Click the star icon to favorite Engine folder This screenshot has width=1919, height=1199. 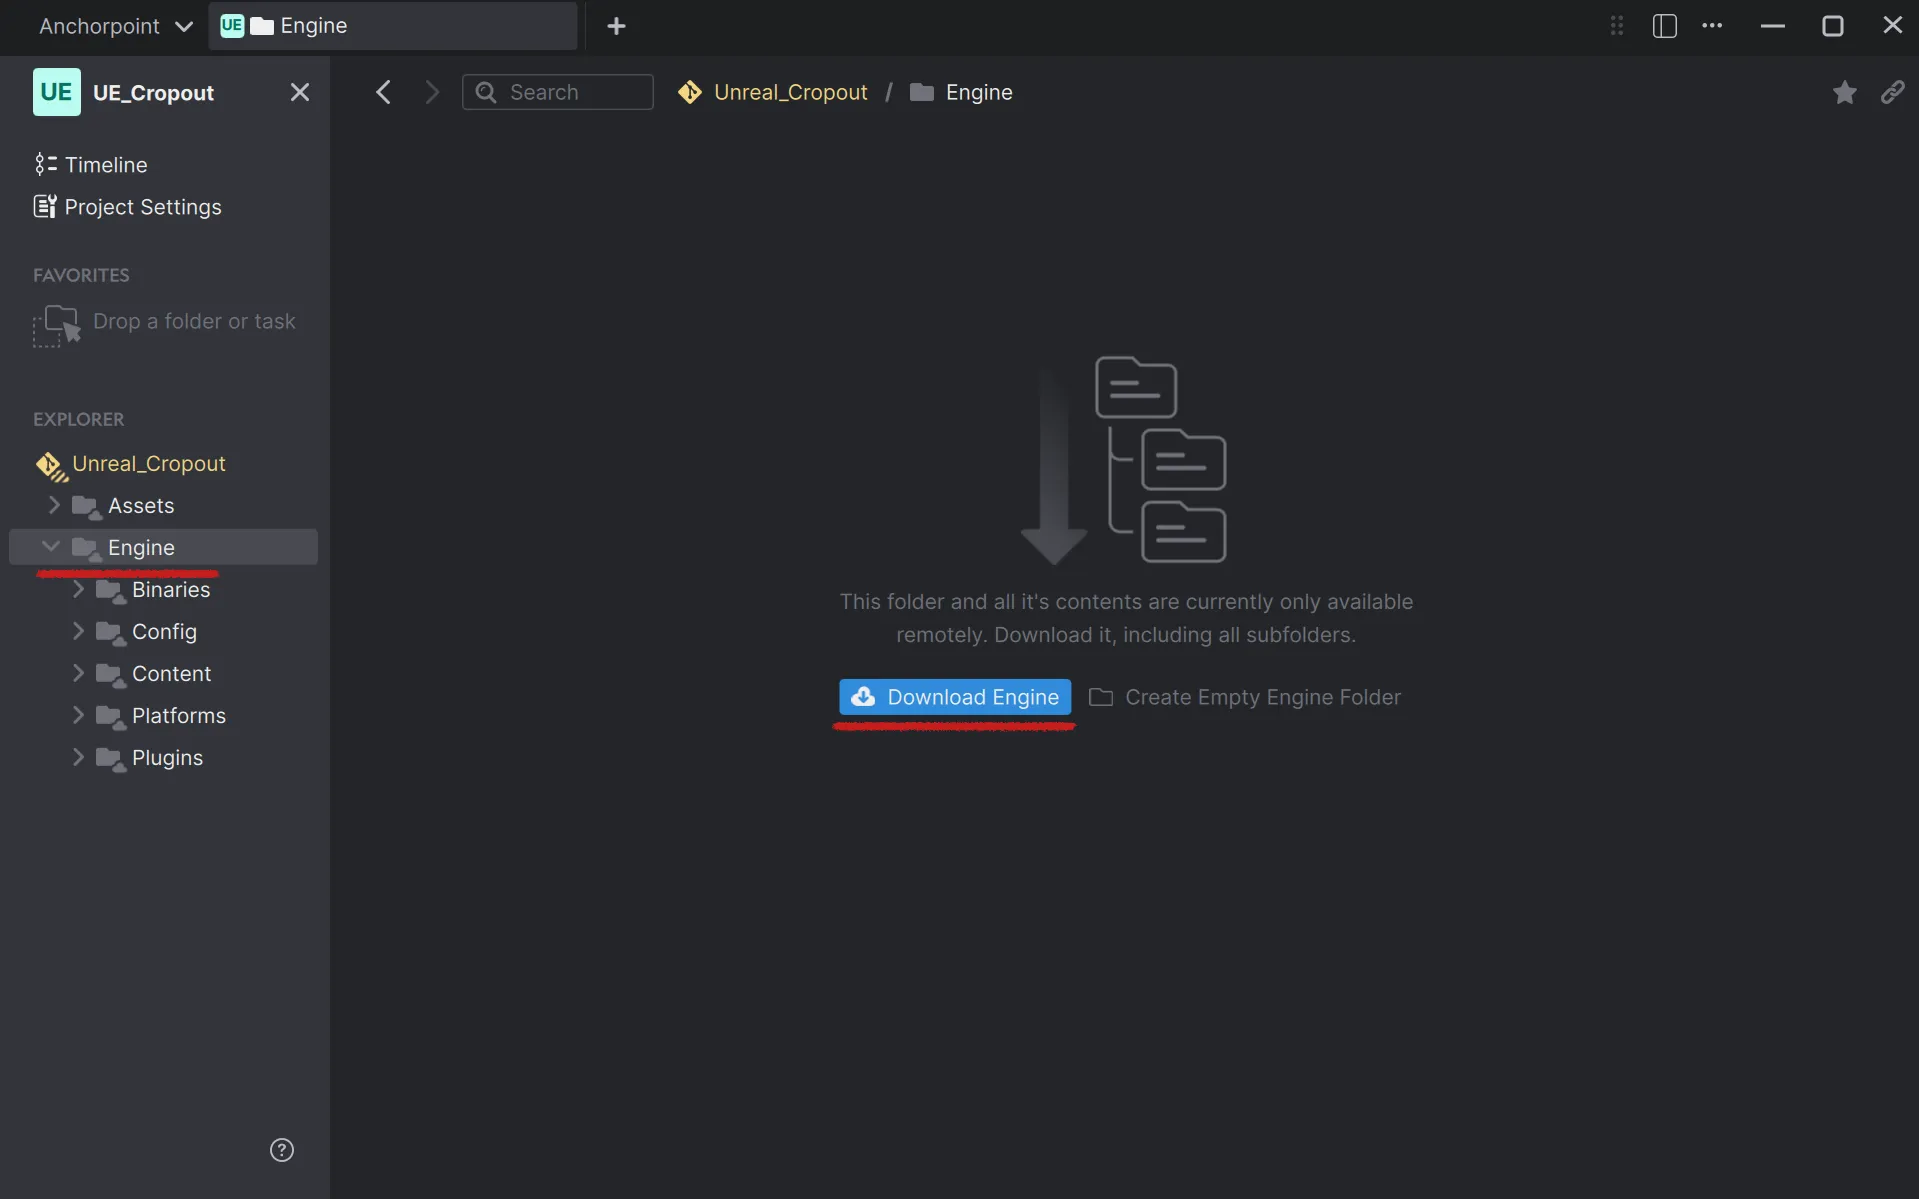(1844, 92)
